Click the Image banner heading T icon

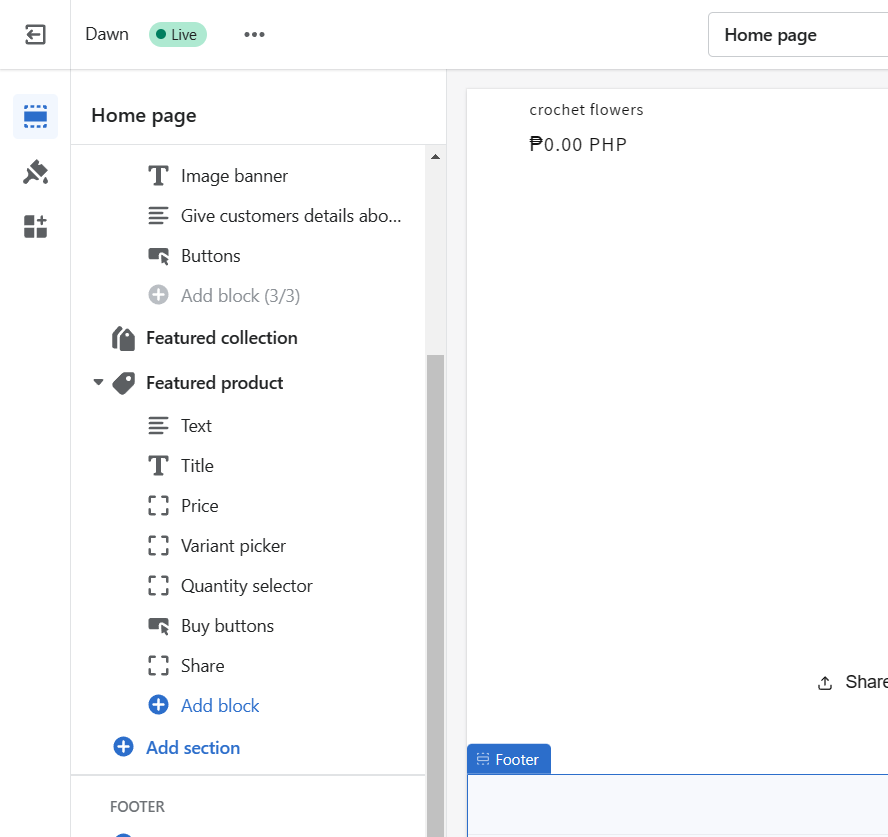click(x=159, y=176)
